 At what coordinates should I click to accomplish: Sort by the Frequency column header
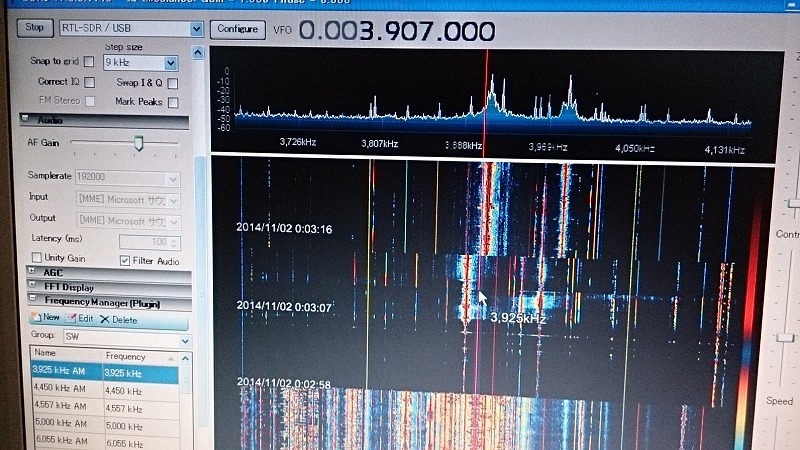click(140, 356)
